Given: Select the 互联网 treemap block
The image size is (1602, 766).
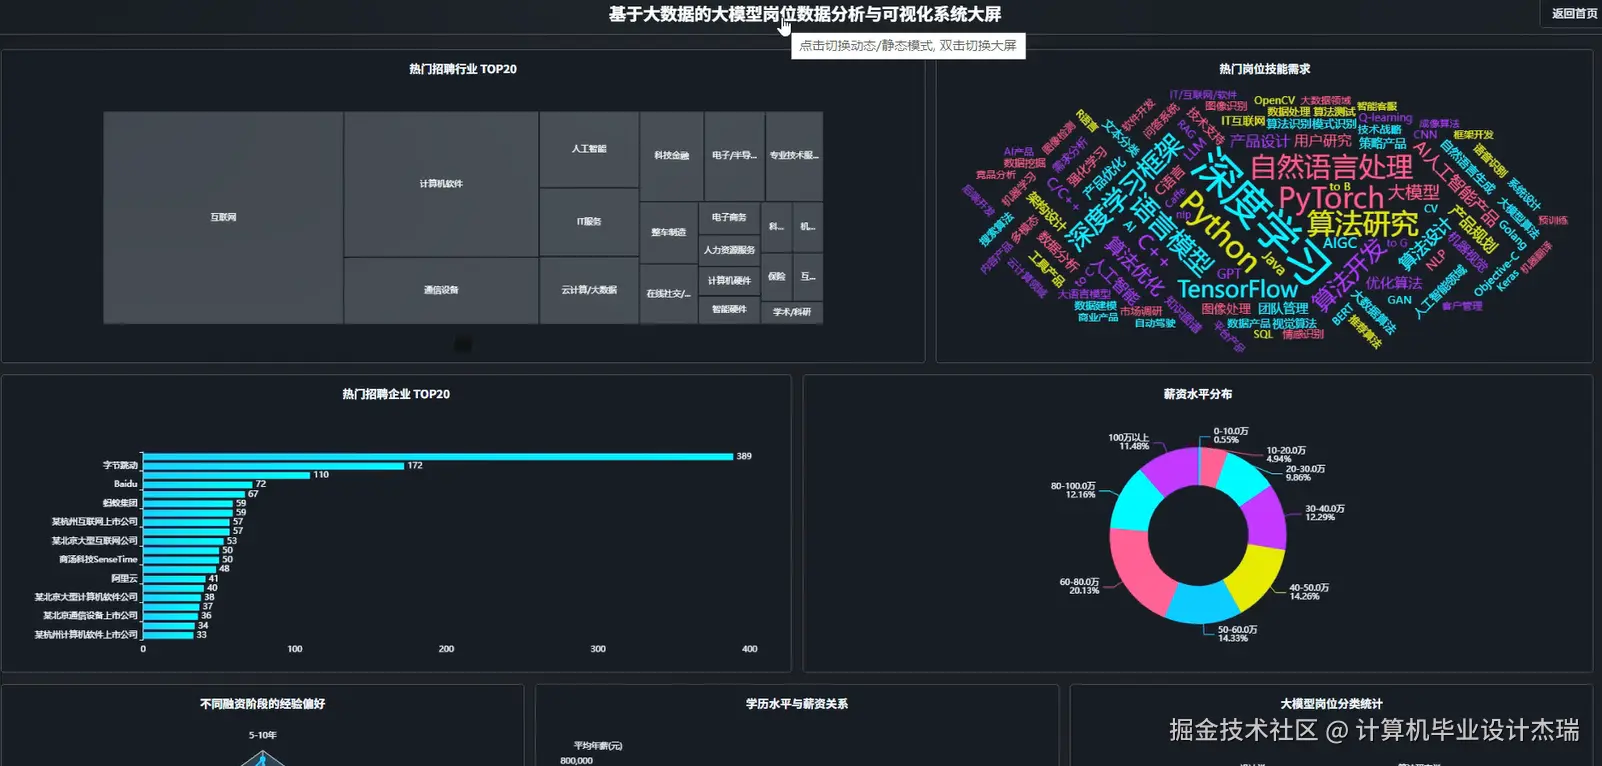Looking at the screenshot, I should click(x=223, y=217).
